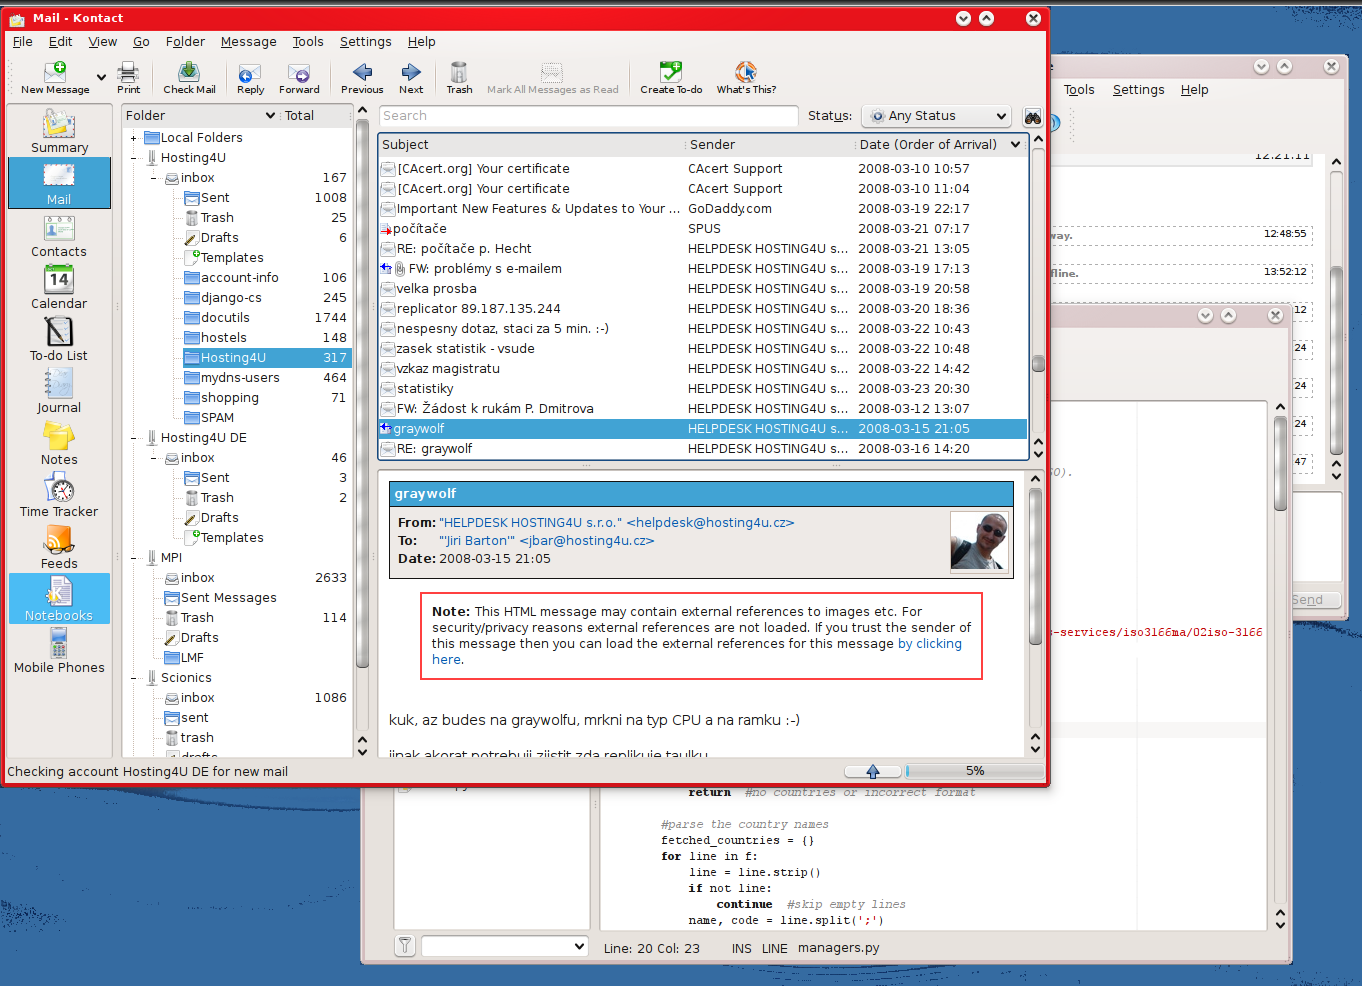Click the Print toolbar icon
This screenshot has width=1362, height=986.
(x=128, y=72)
